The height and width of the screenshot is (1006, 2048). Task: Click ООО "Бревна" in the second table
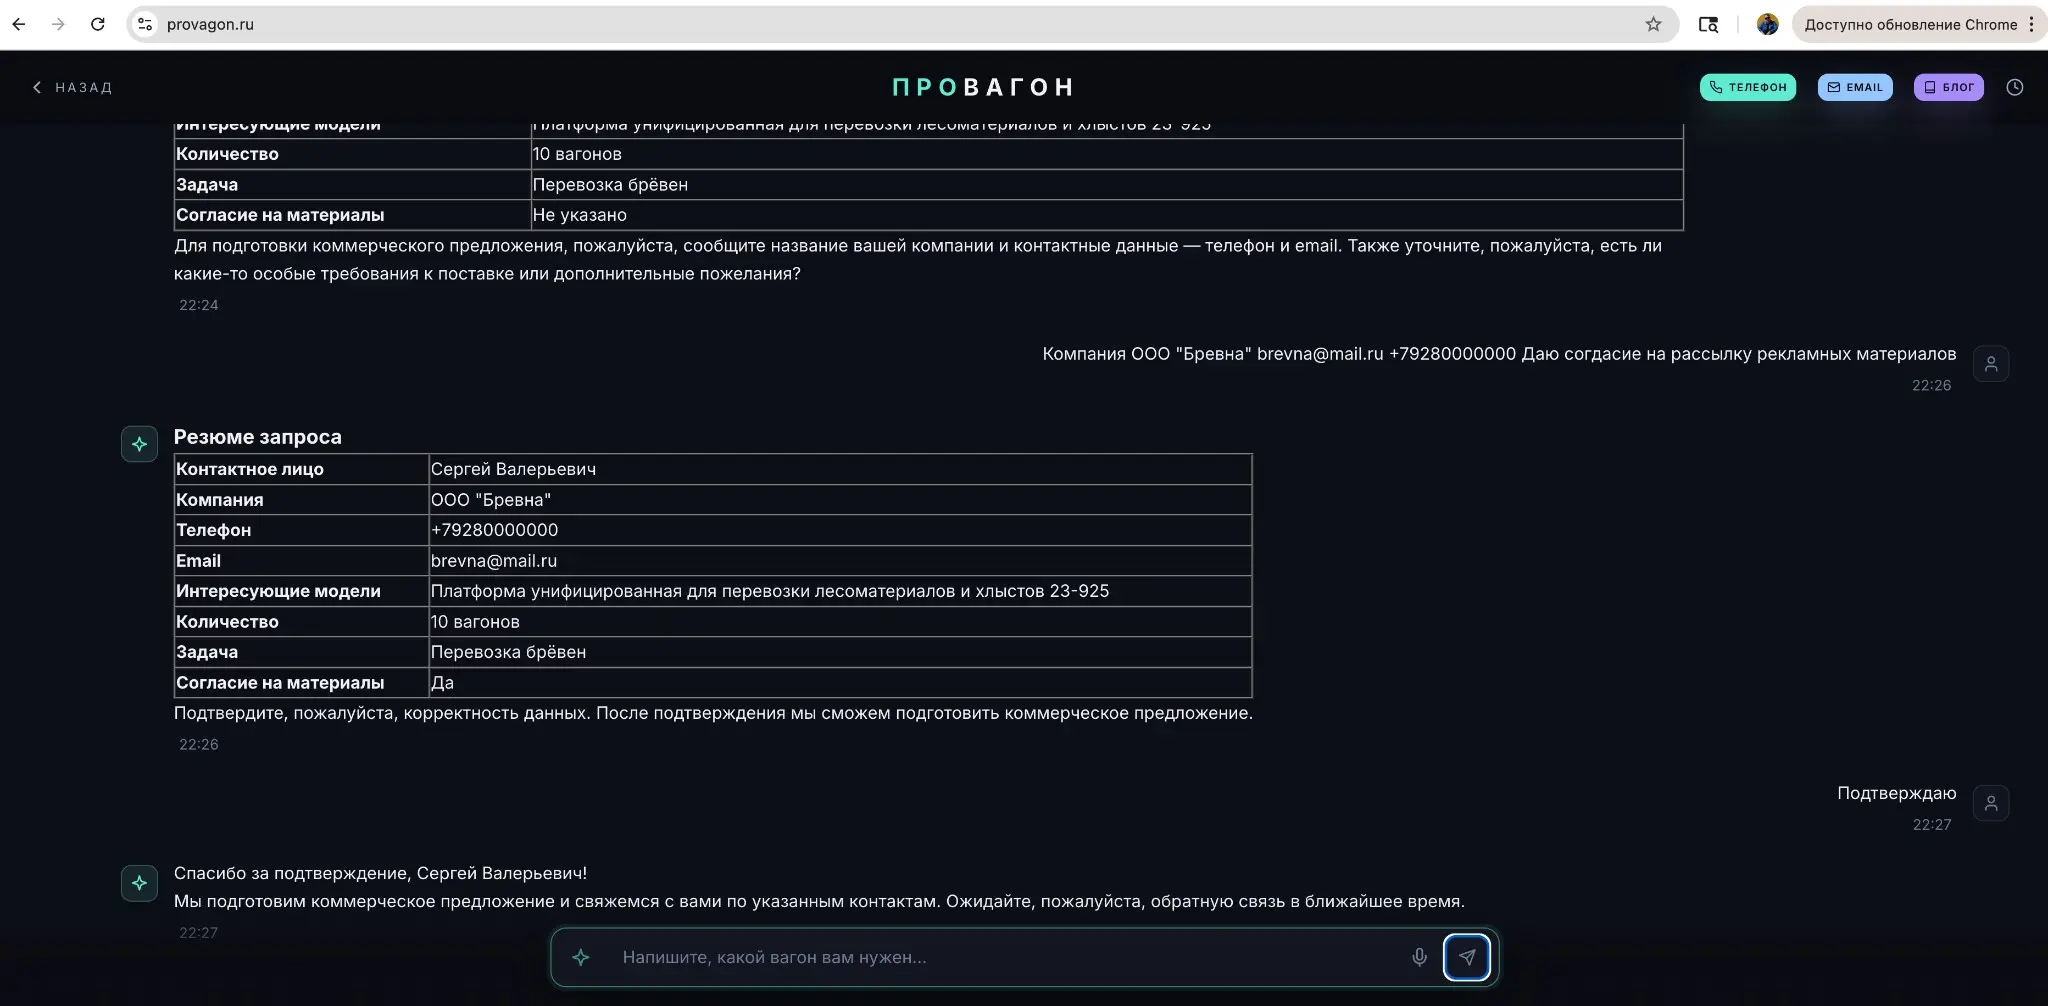[840, 500]
